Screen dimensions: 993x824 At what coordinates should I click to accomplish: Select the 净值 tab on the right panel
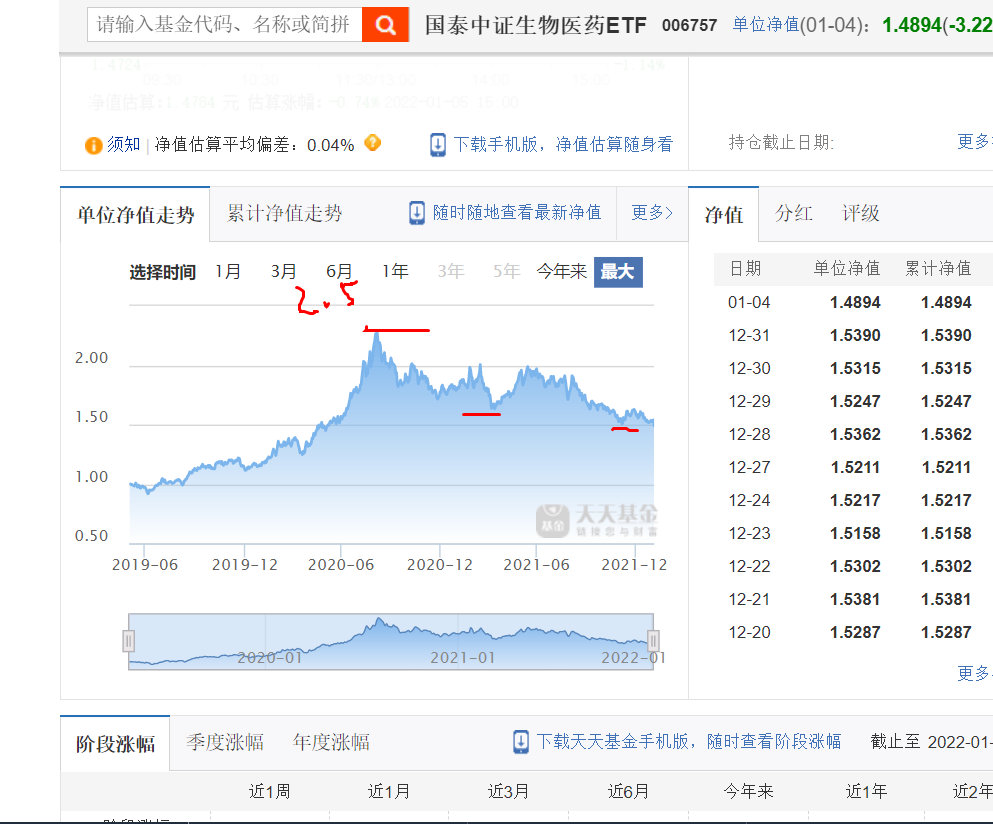click(x=723, y=215)
